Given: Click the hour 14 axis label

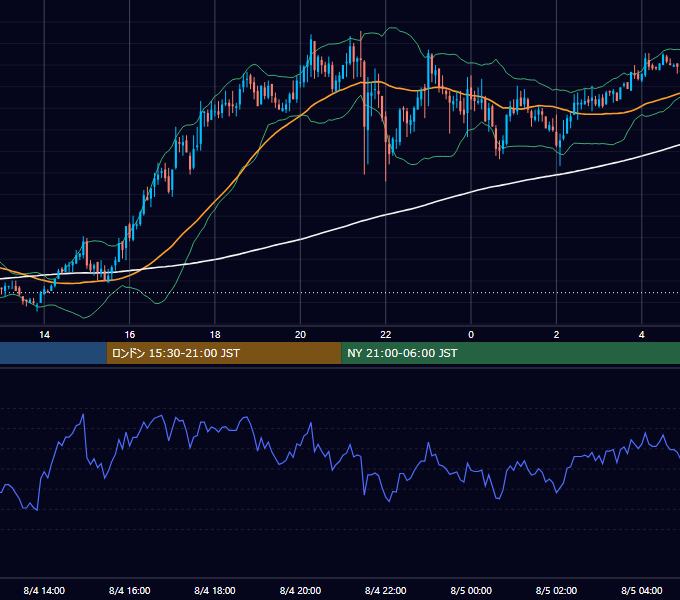Looking at the screenshot, I should click(44, 335).
